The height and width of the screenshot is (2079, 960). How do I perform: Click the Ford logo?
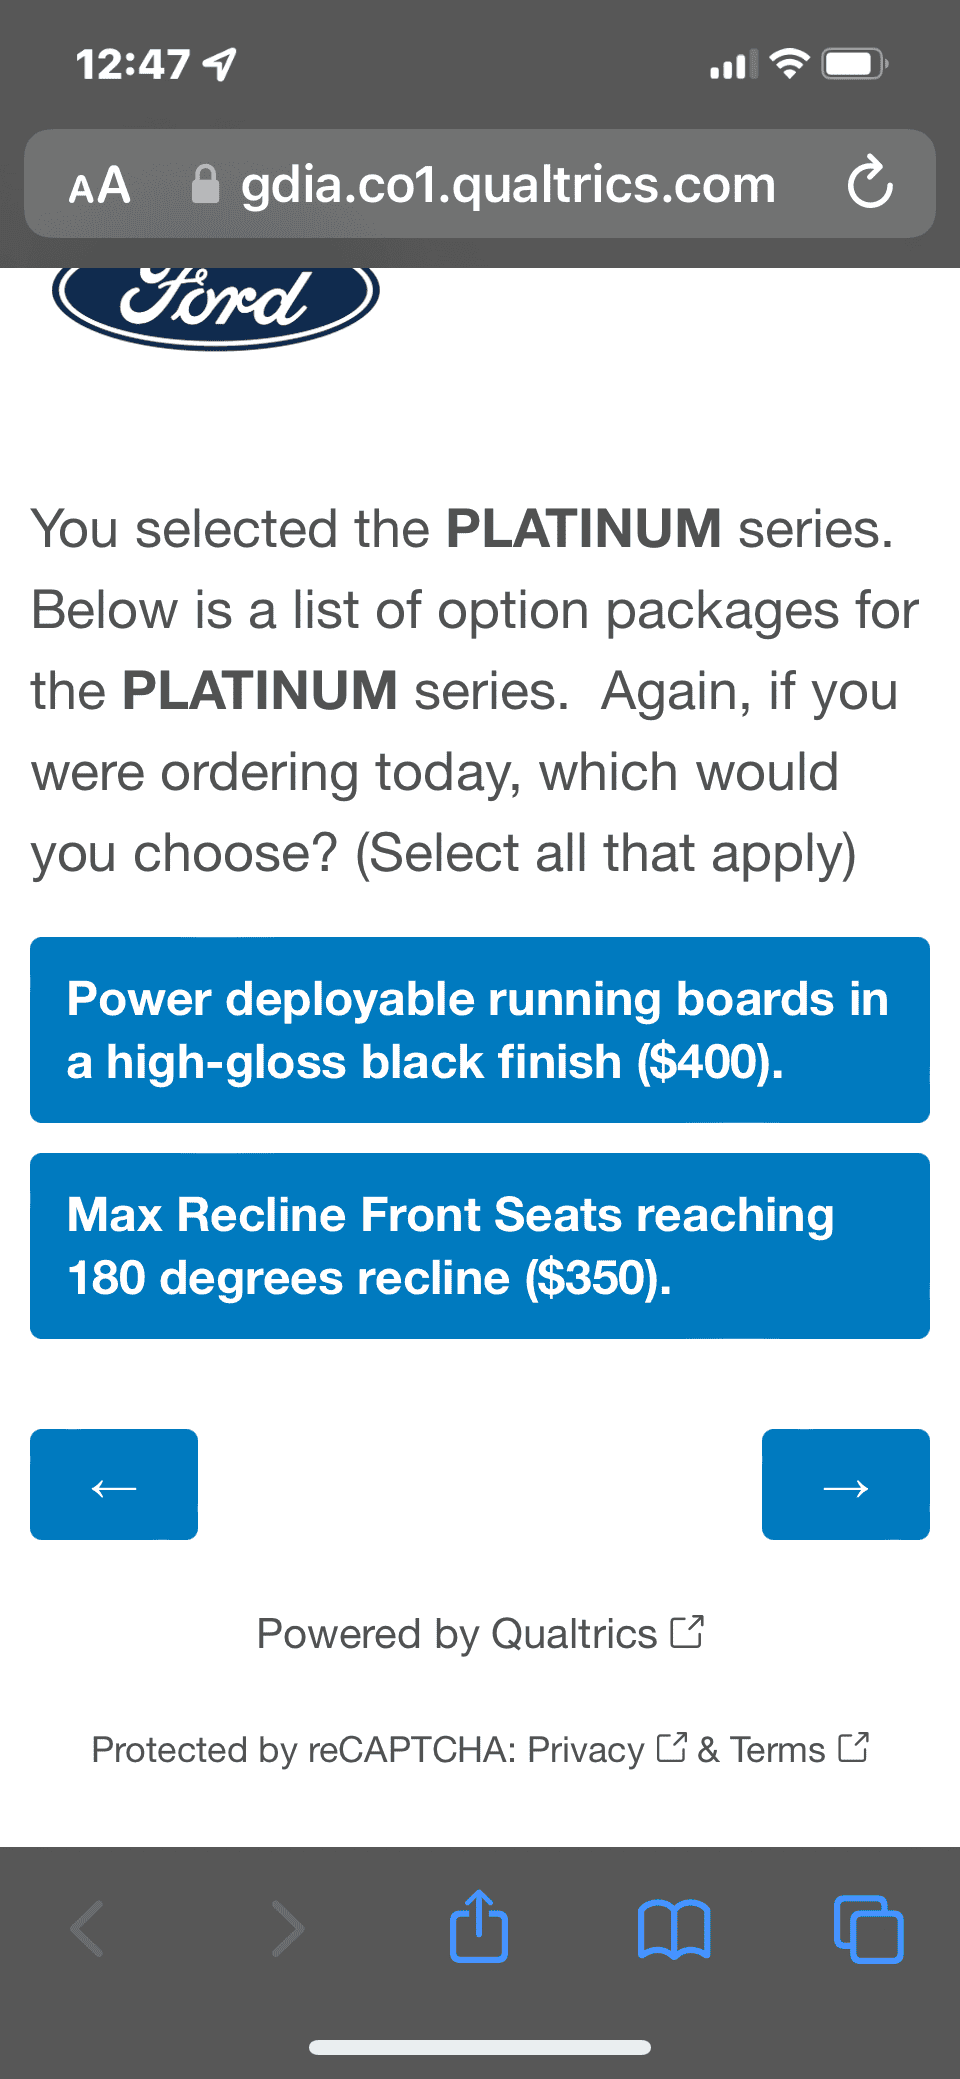(x=215, y=300)
